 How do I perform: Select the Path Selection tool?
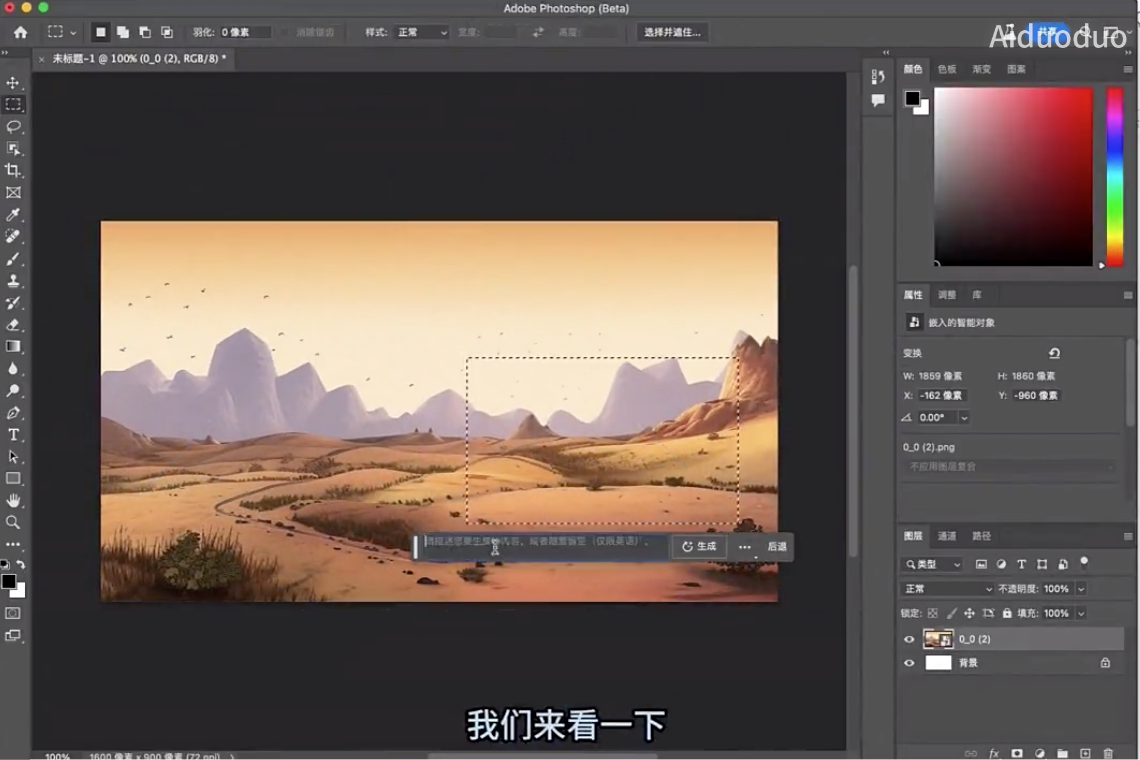tap(13, 457)
